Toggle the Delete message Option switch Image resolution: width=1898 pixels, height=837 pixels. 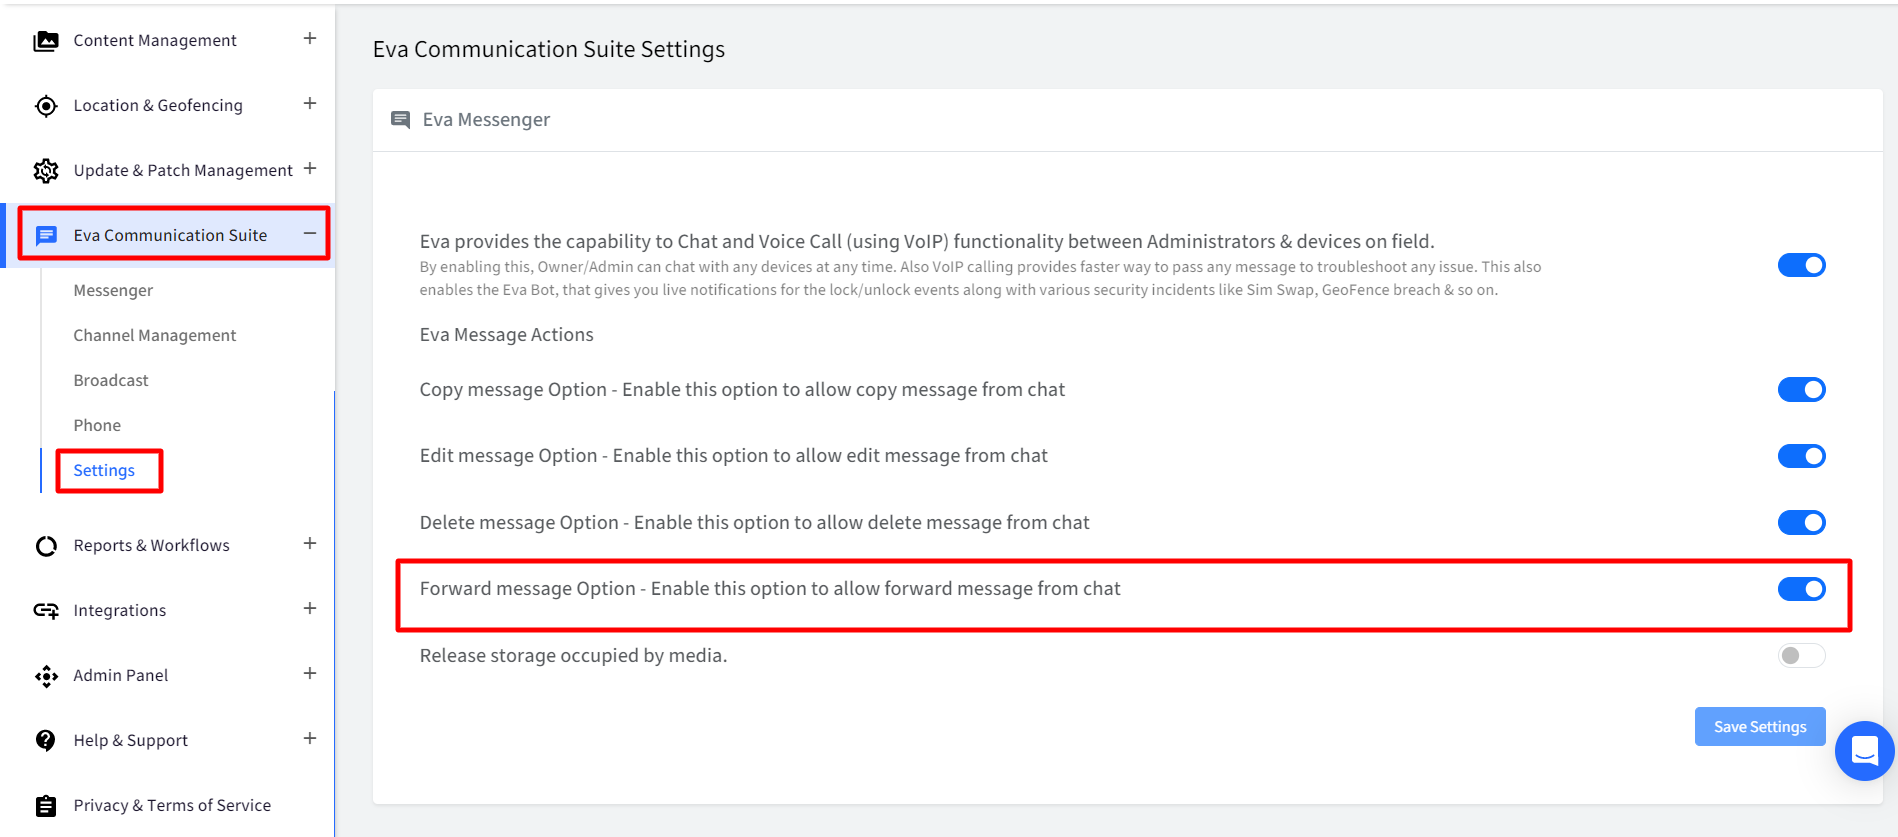click(x=1802, y=522)
